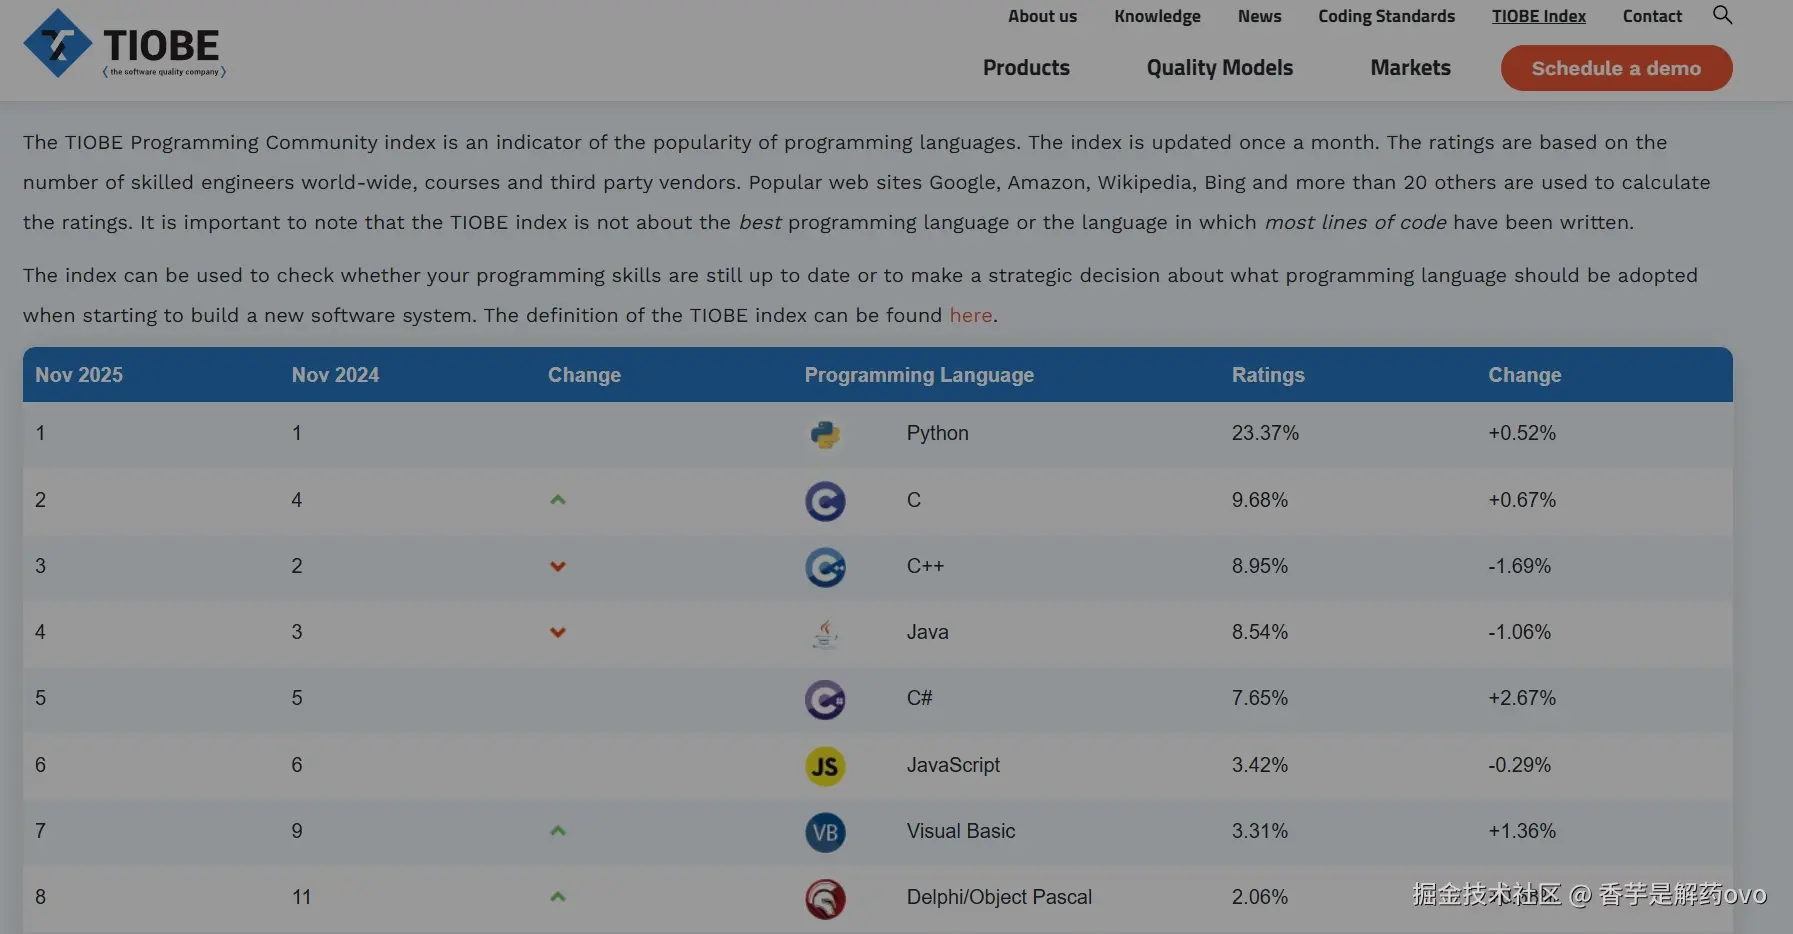Click the C++ language logo
This screenshot has width=1793, height=934.
pos(825,567)
